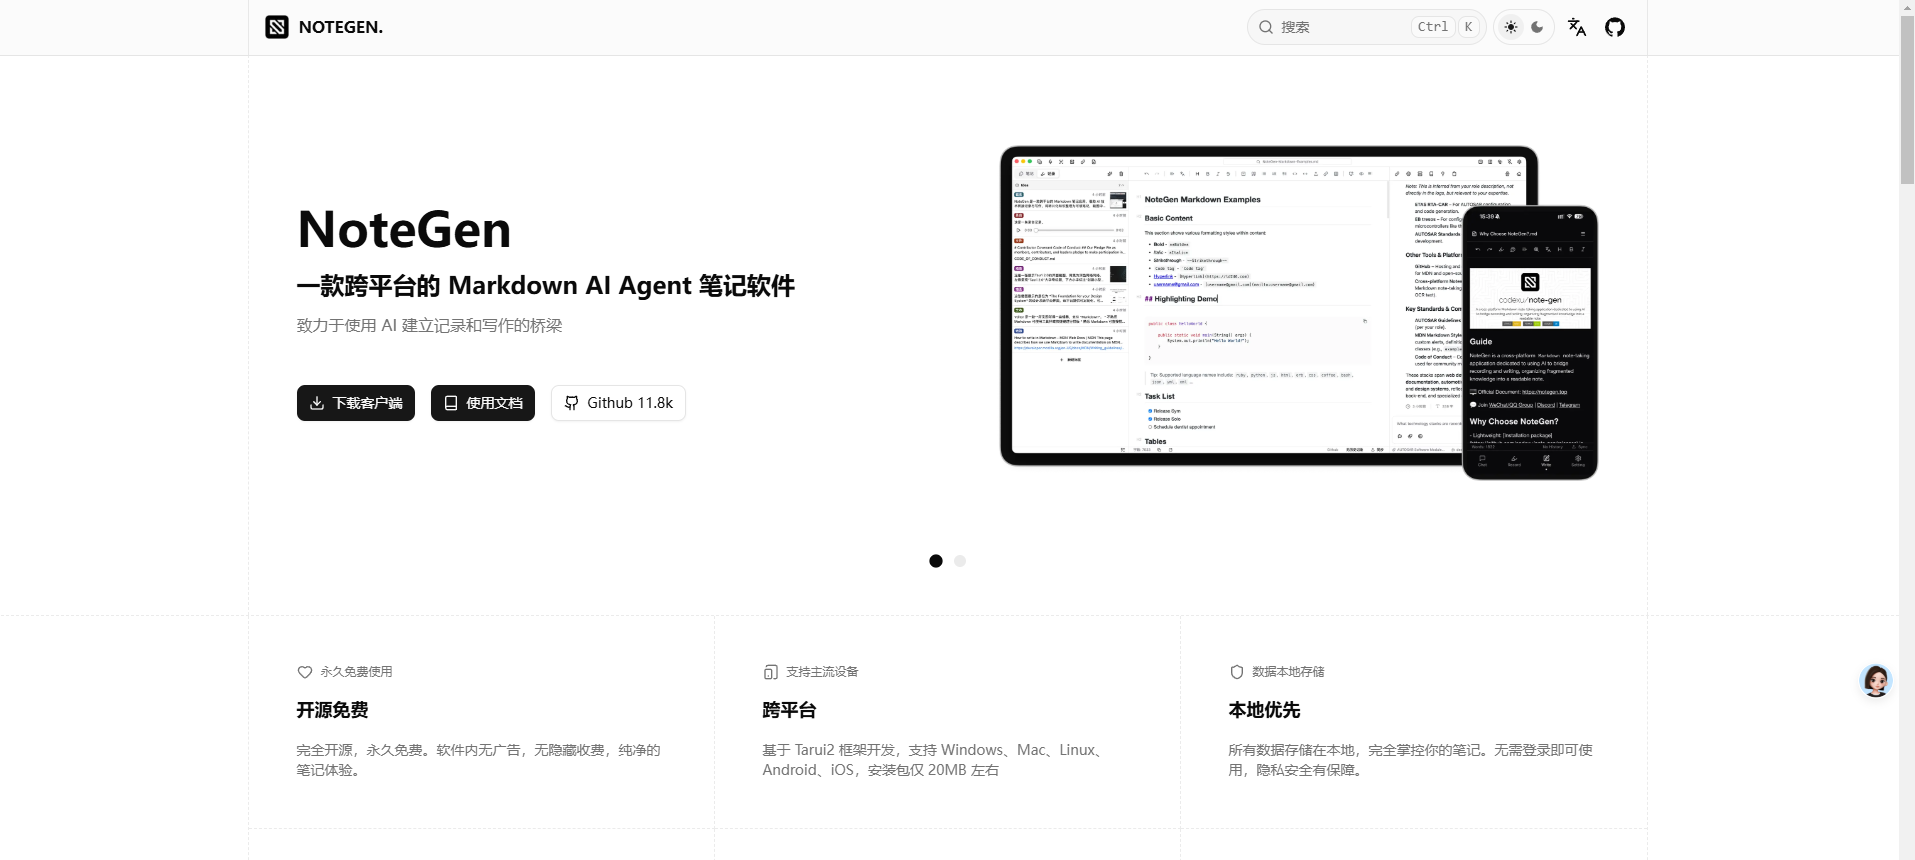Open the NOTEGEN. home link text

tap(341, 27)
